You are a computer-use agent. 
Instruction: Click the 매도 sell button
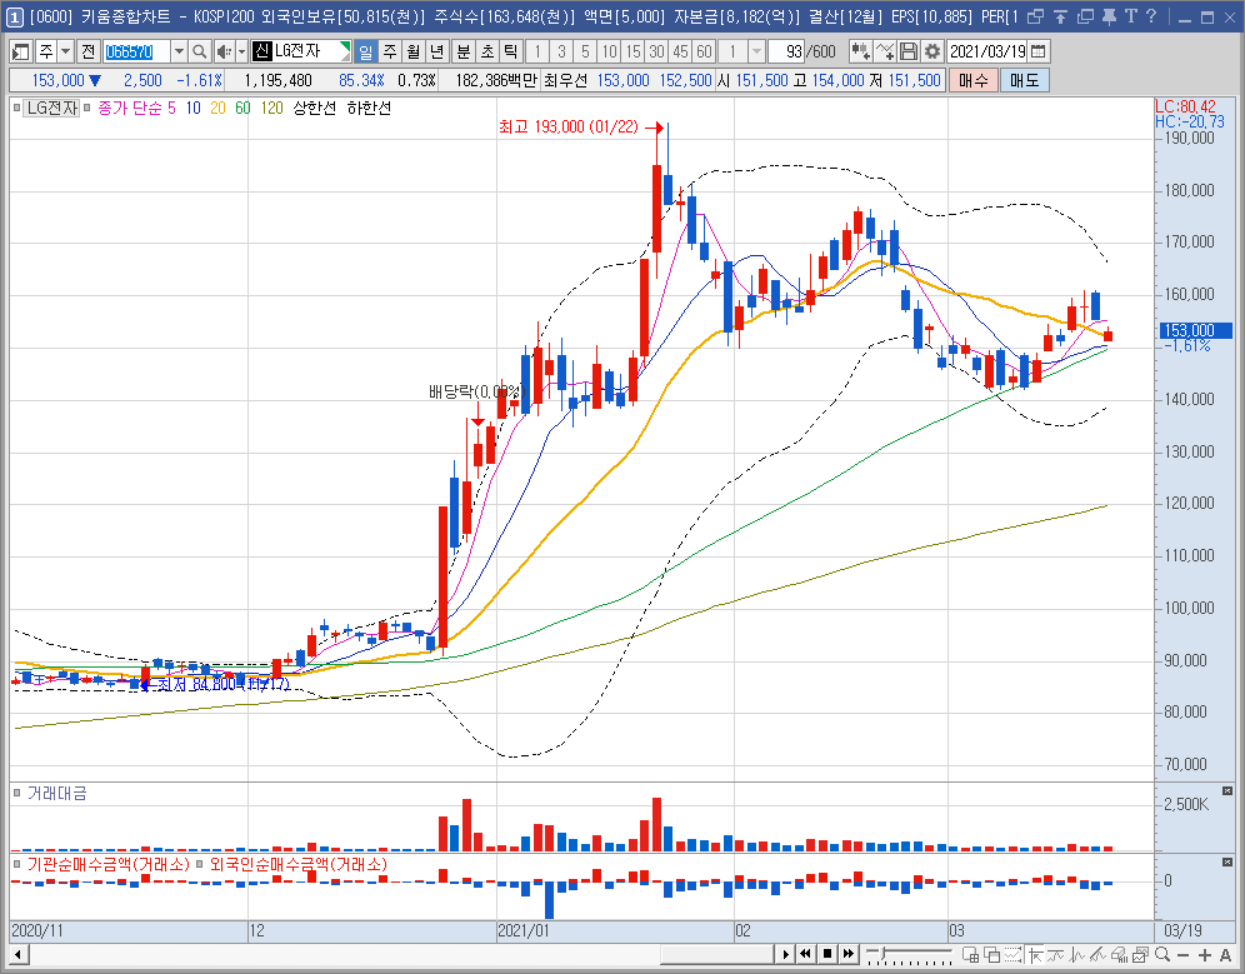tap(1024, 80)
